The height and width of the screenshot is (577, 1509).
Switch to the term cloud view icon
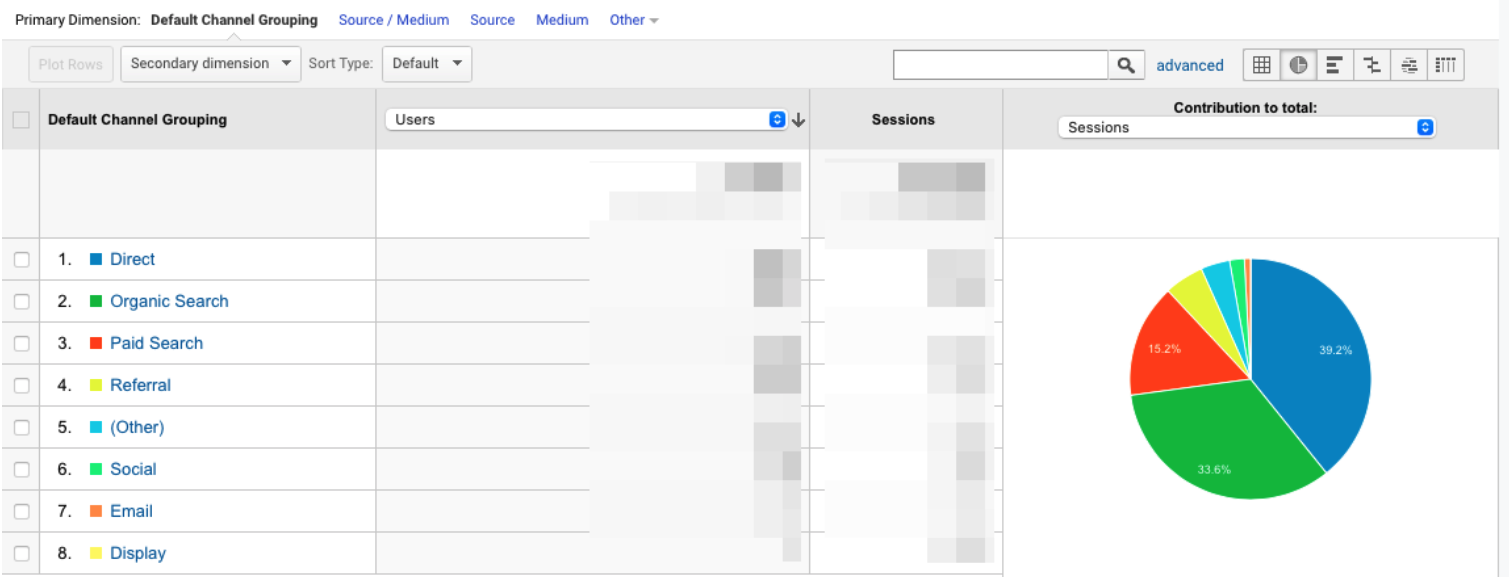tap(1409, 65)
